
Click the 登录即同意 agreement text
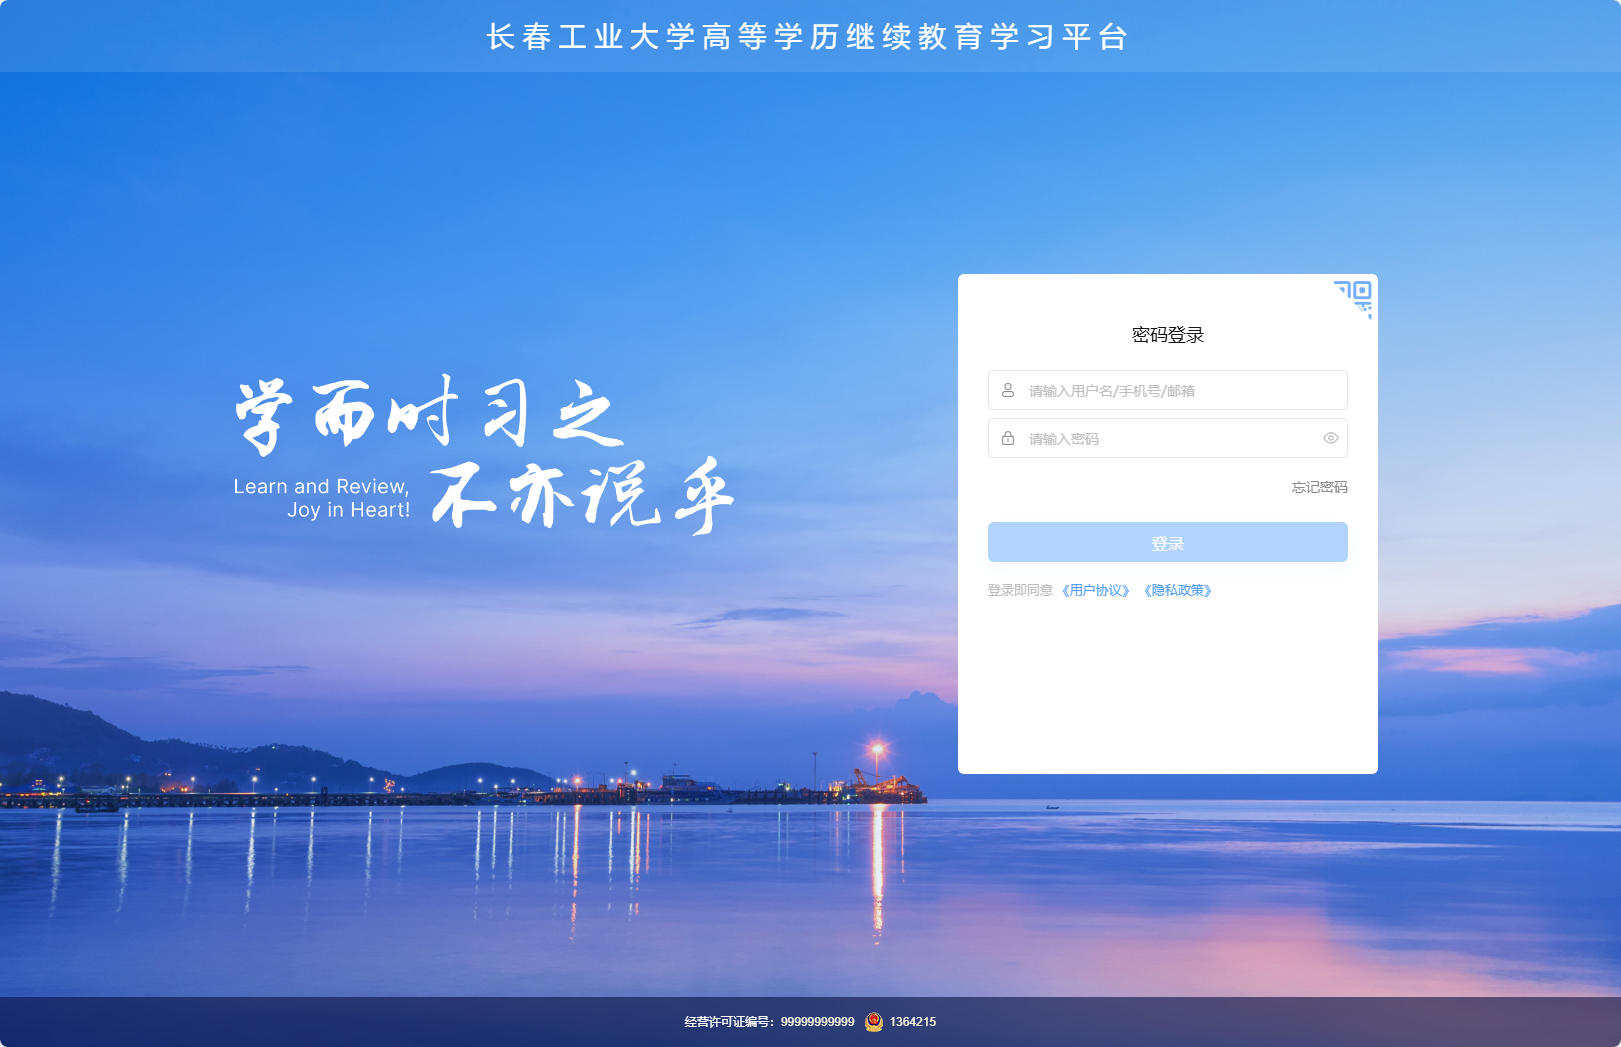click(1020, 590)
